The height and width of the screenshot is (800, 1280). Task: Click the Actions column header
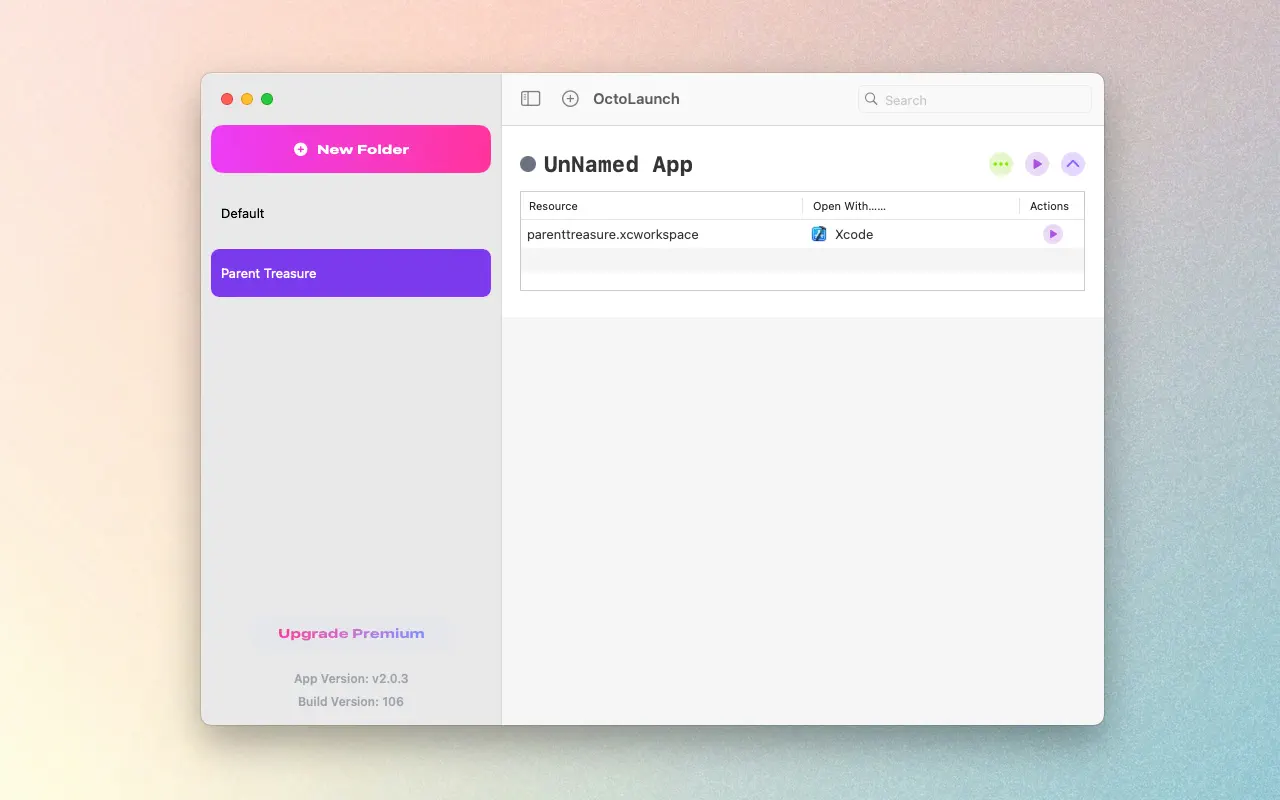coord(1049,206)
